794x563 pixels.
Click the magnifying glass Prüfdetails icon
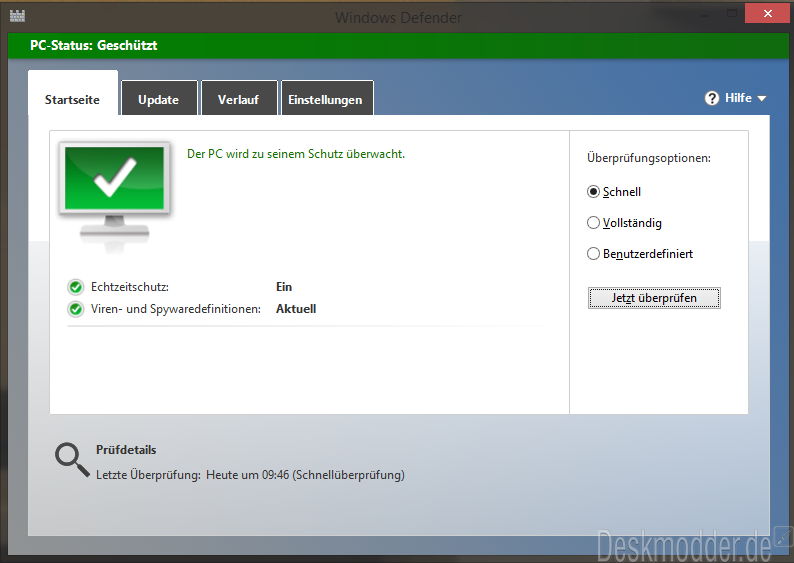click(x=72, y=460)
